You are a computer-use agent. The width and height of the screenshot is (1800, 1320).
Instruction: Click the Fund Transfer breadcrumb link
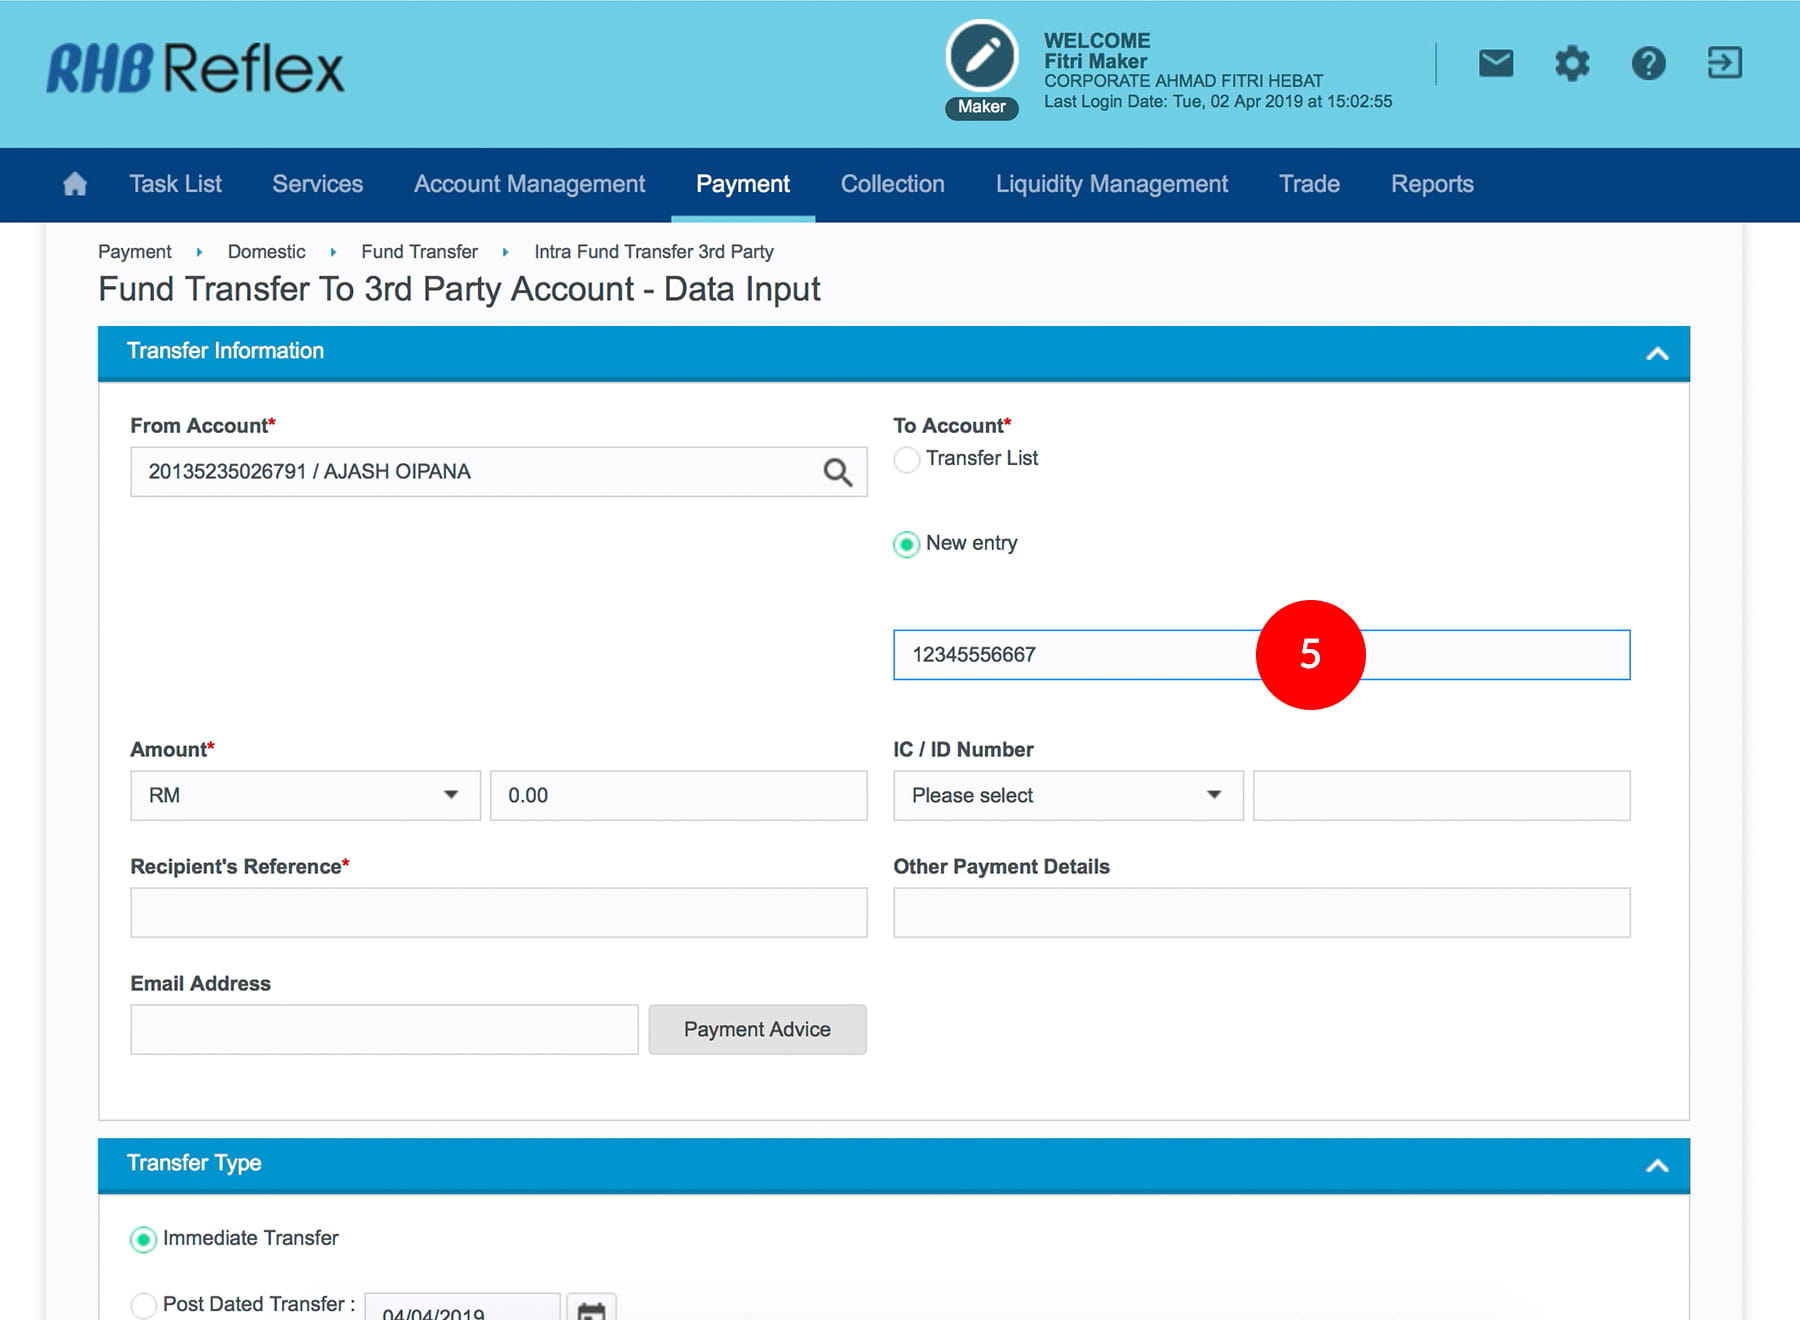click(x=419, y=252)
